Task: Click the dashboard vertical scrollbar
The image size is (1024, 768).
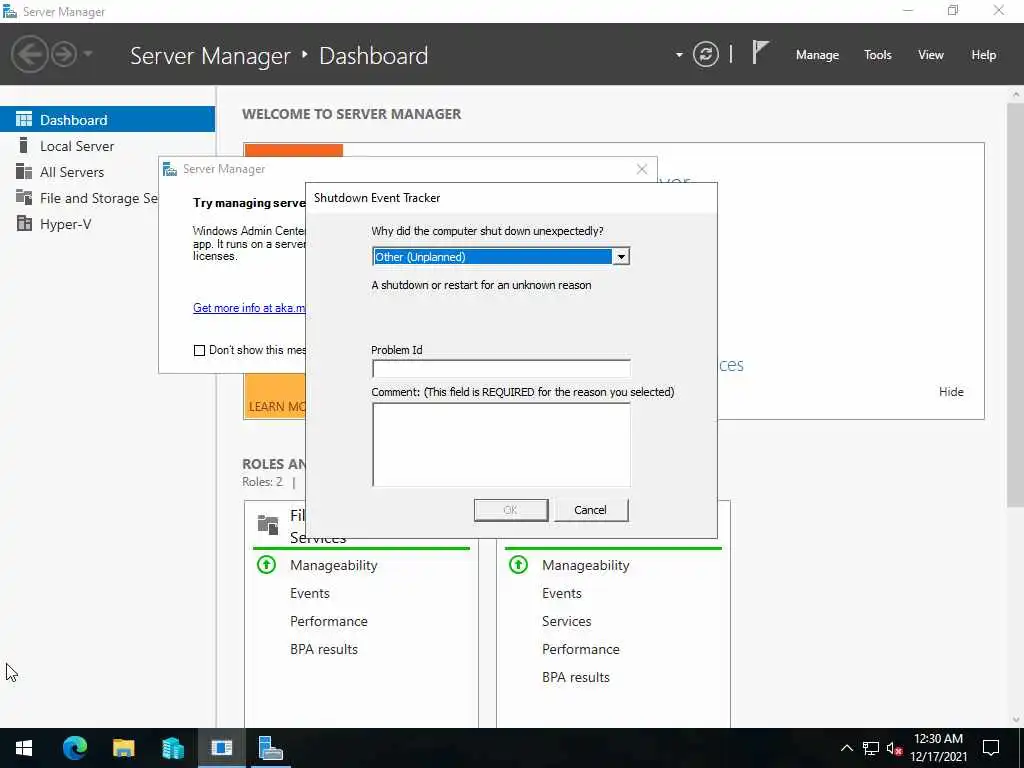Action: click(1016, 304)
